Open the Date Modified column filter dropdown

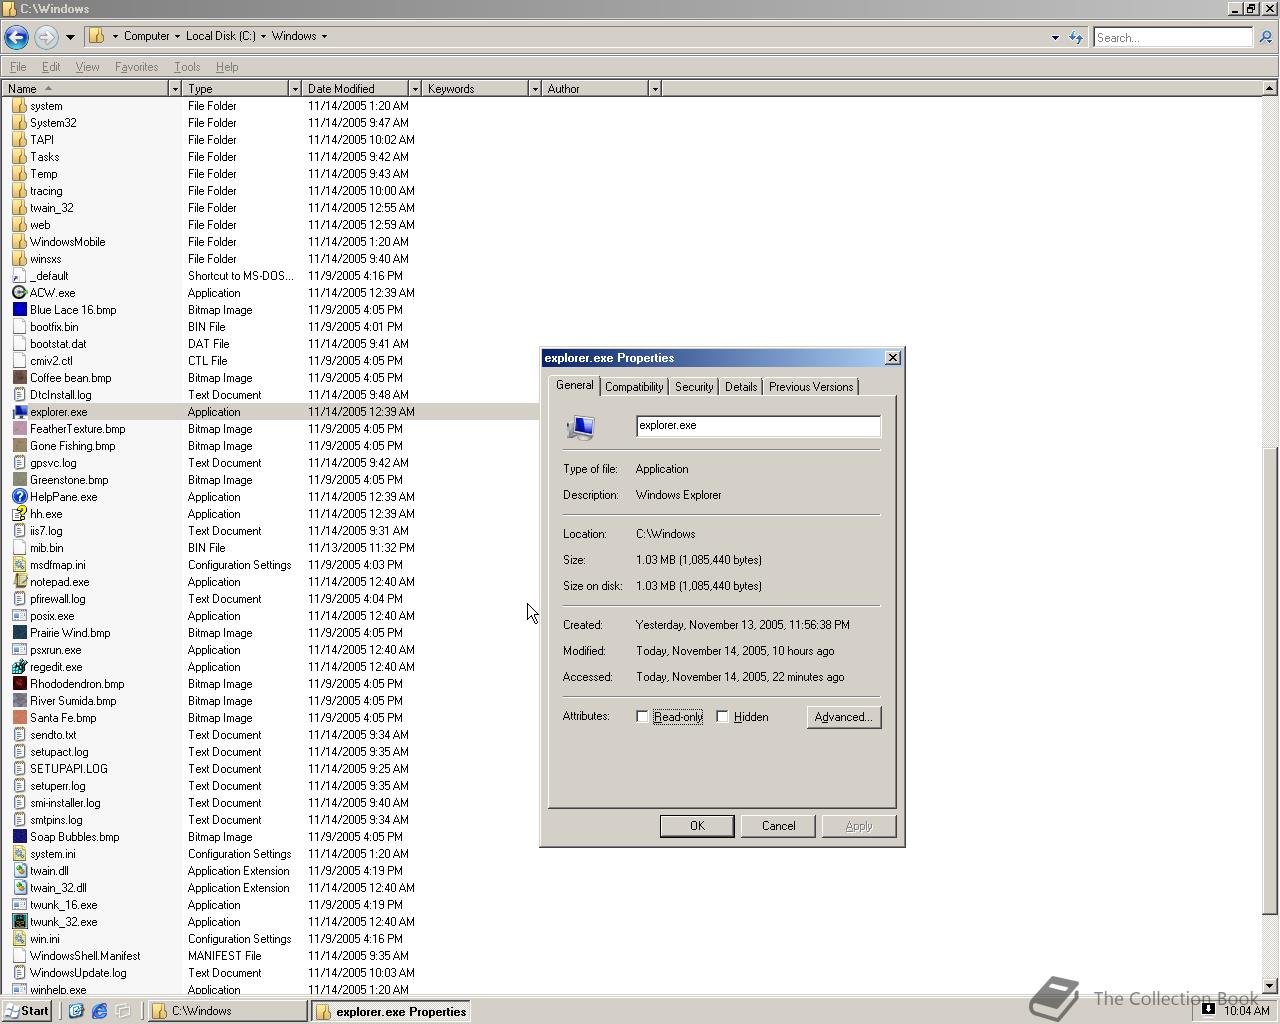point(415,89)
